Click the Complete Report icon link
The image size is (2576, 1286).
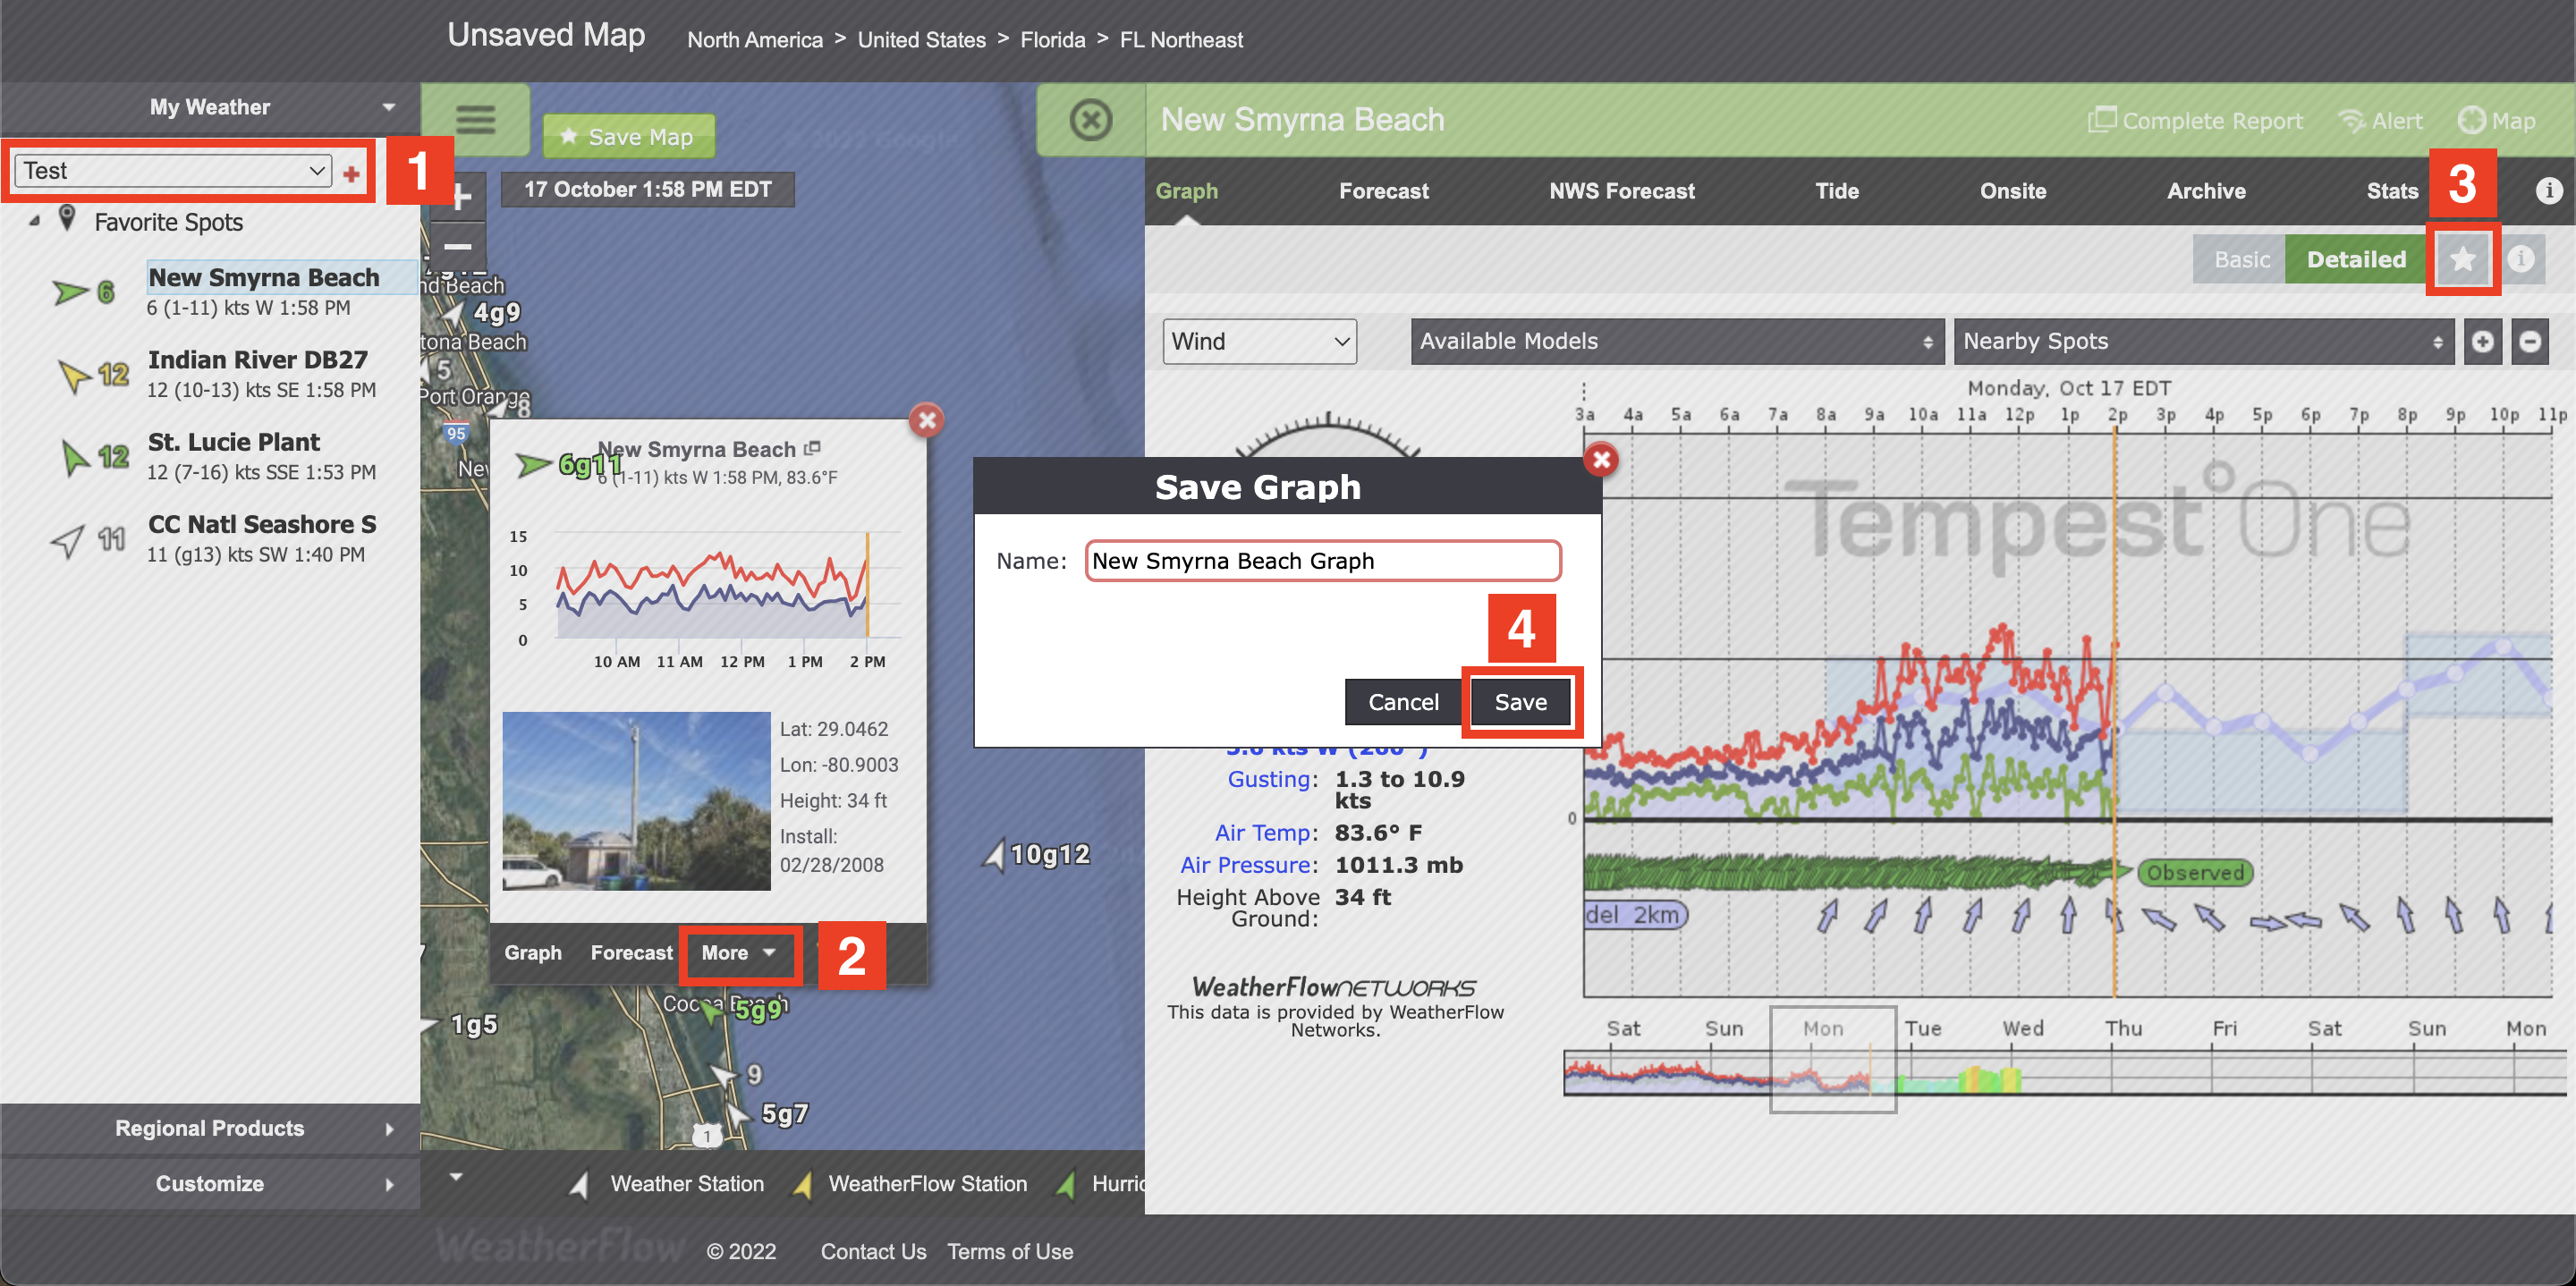pos(2195,120)
